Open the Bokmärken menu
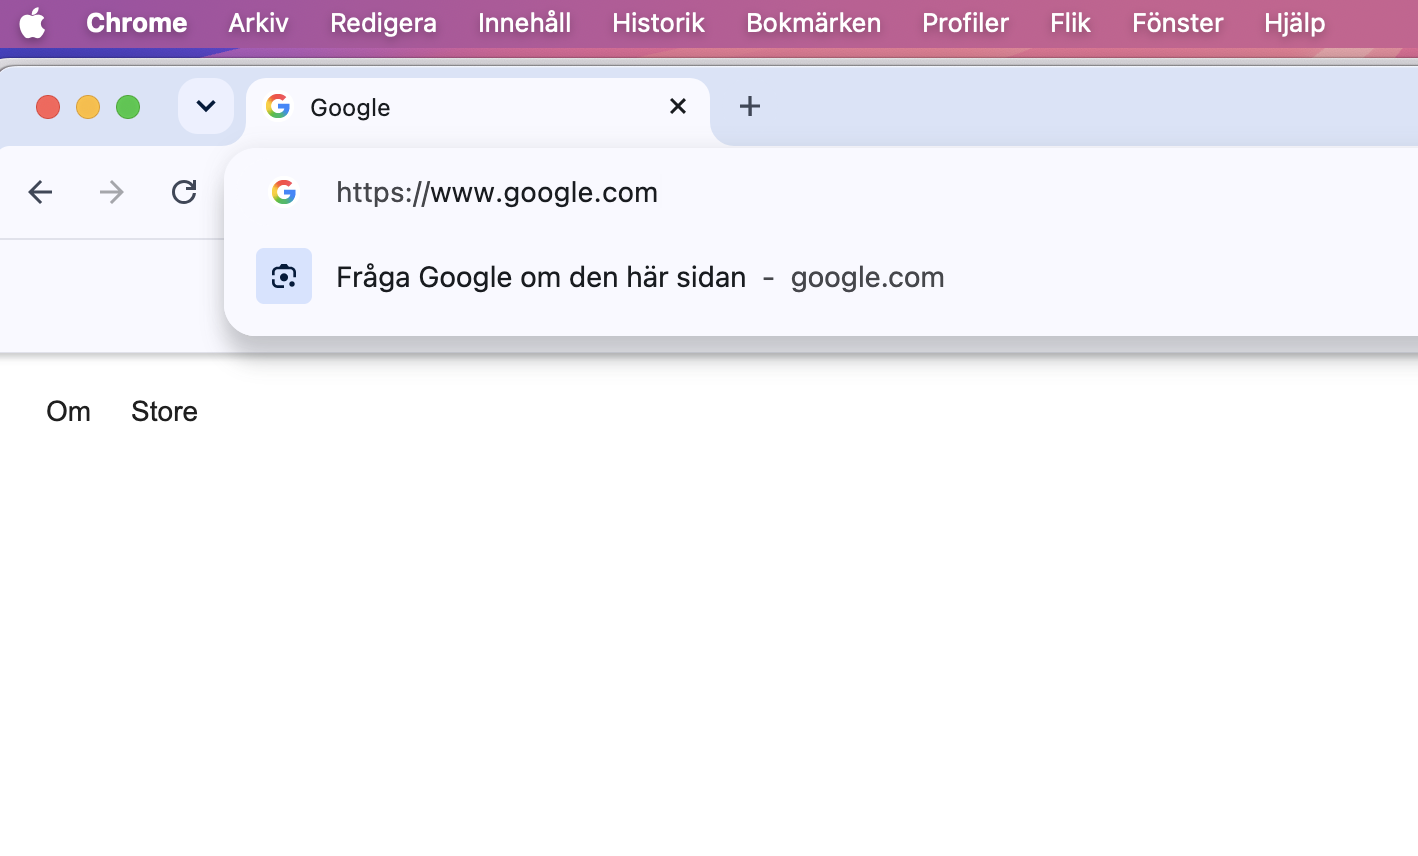This screenshot has height=856, width=1418. 813,22
